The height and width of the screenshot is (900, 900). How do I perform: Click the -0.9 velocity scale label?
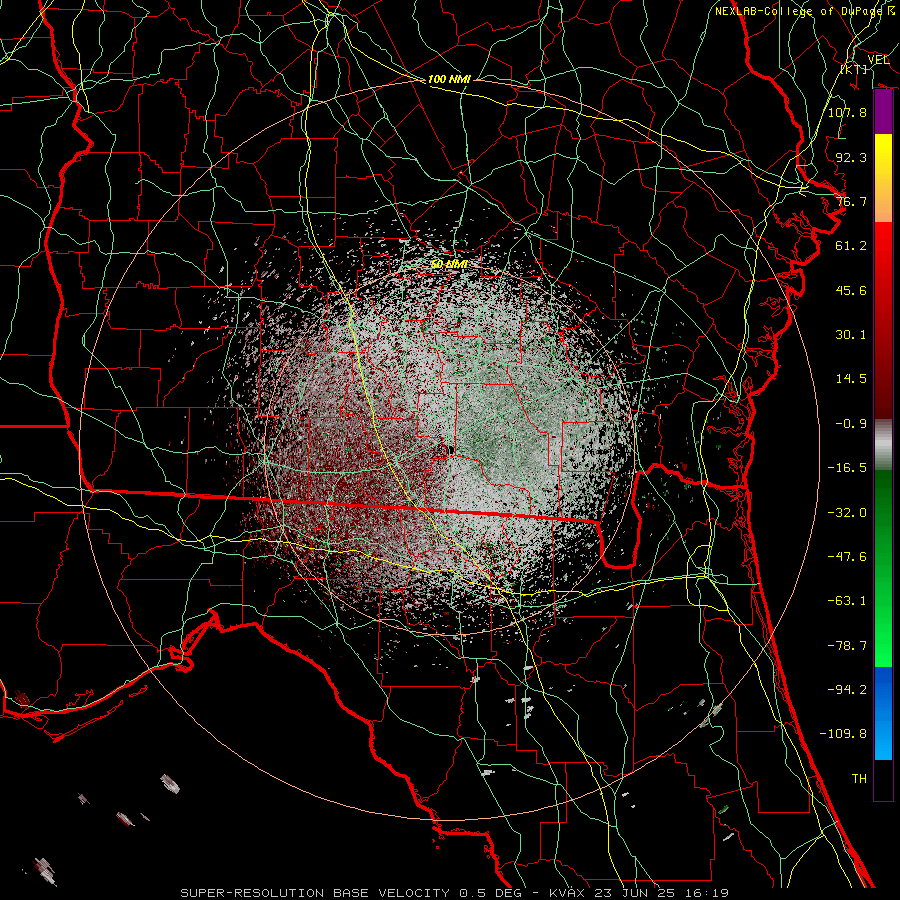coord(851,424)
